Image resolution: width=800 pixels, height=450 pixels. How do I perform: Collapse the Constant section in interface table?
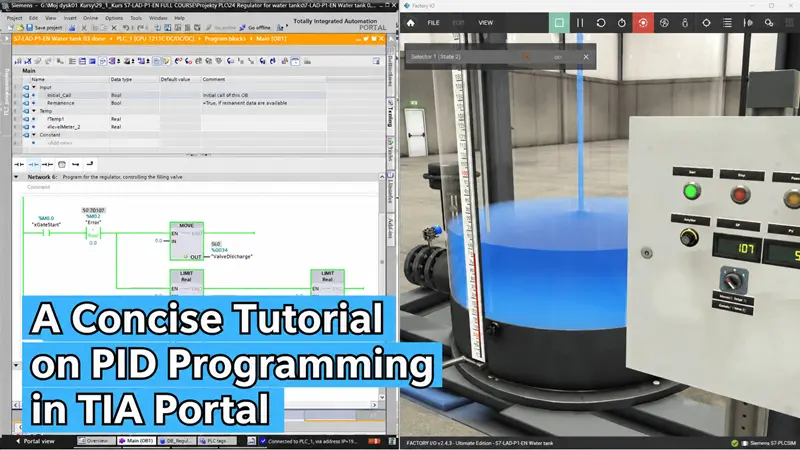coord(34,135)
